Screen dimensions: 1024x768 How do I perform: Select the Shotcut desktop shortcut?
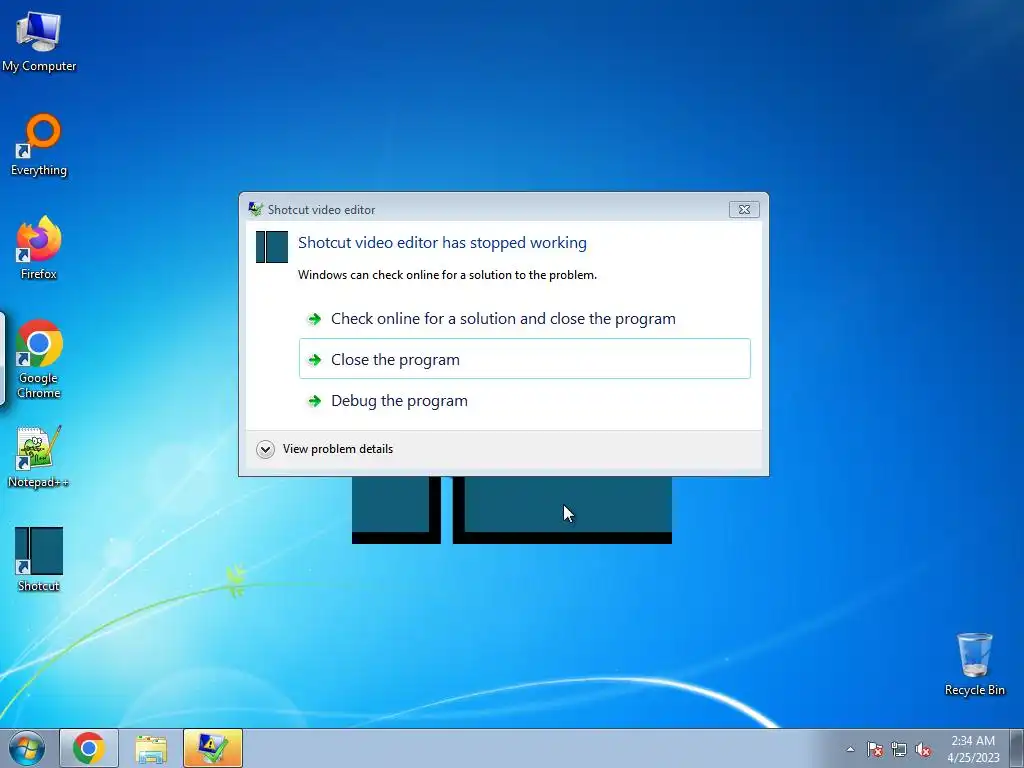[39, 559]
